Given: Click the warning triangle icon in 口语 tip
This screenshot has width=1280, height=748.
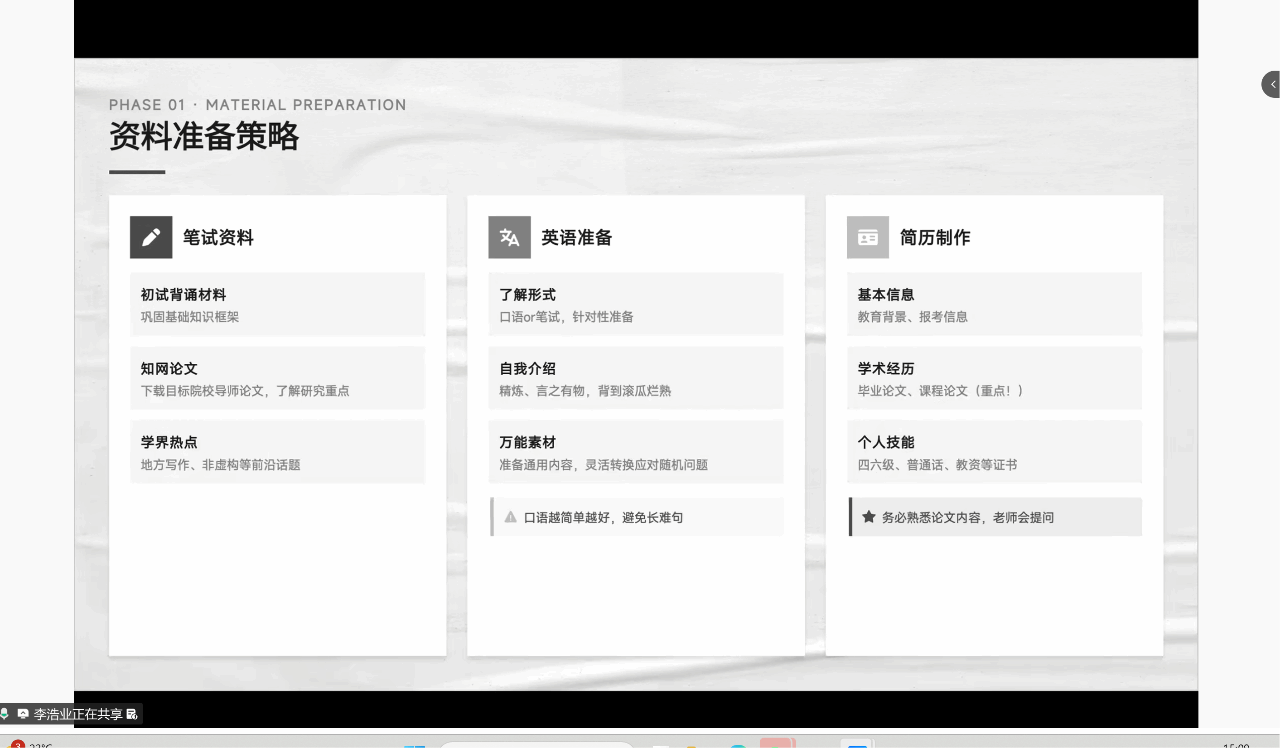Looking at the screenshot, I should coord(511,517).
